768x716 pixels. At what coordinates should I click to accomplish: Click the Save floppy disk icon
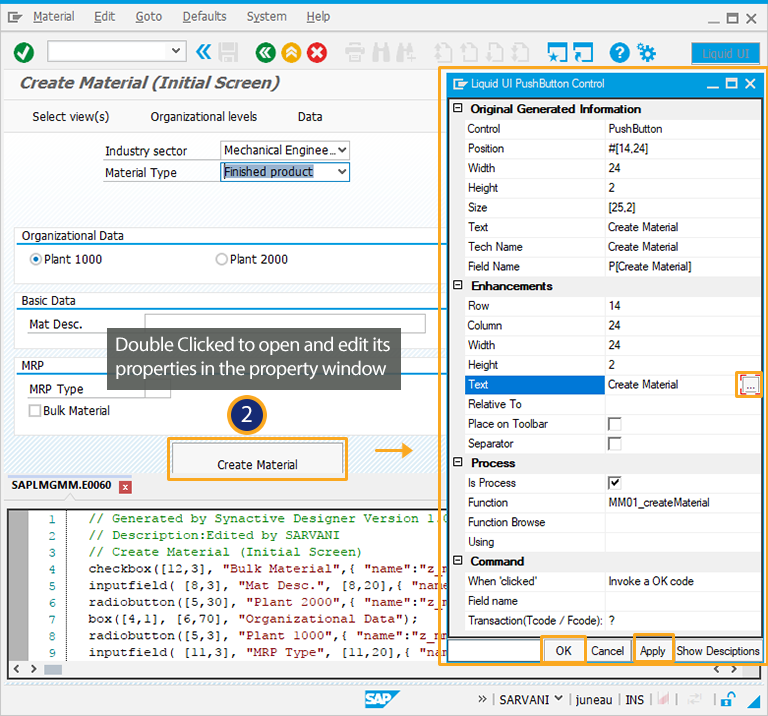pyautogui.click(x=228, y=52)
